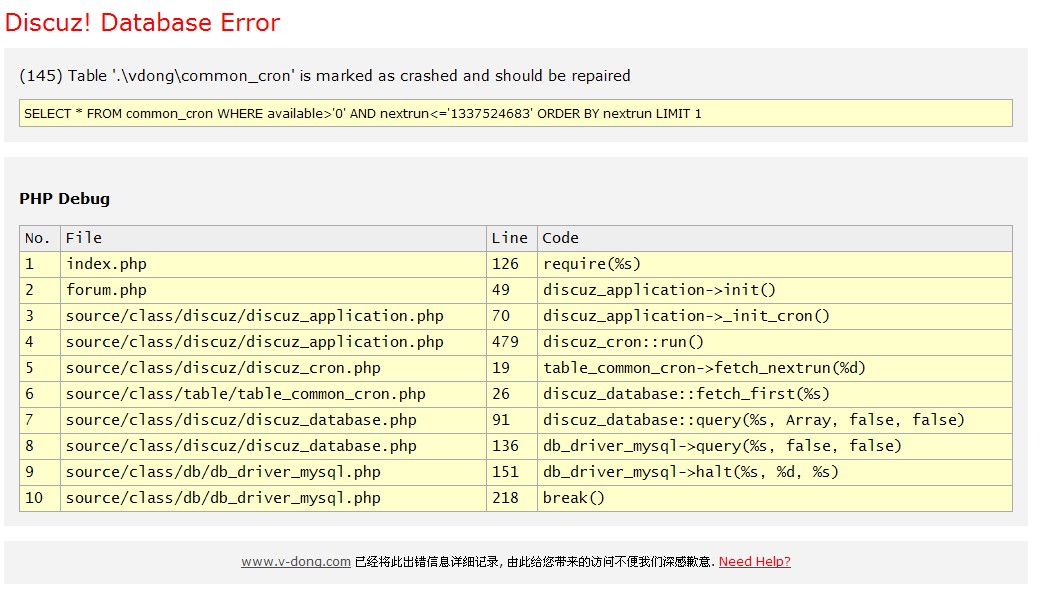The width and height of the screenshot is (1040, 590).
Task: Select the index.php file cell
Action: click(x=273, y=265)
